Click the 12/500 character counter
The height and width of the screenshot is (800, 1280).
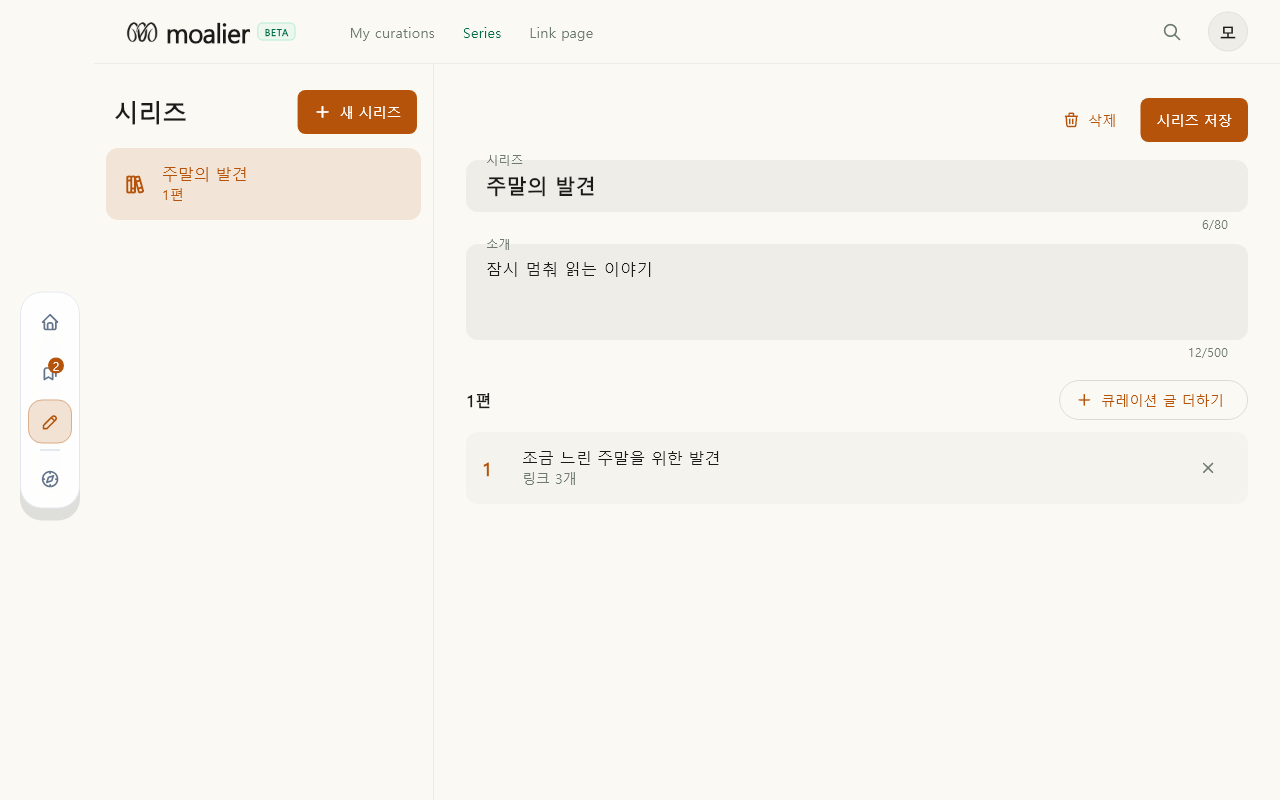click(x=1208, y=353)
